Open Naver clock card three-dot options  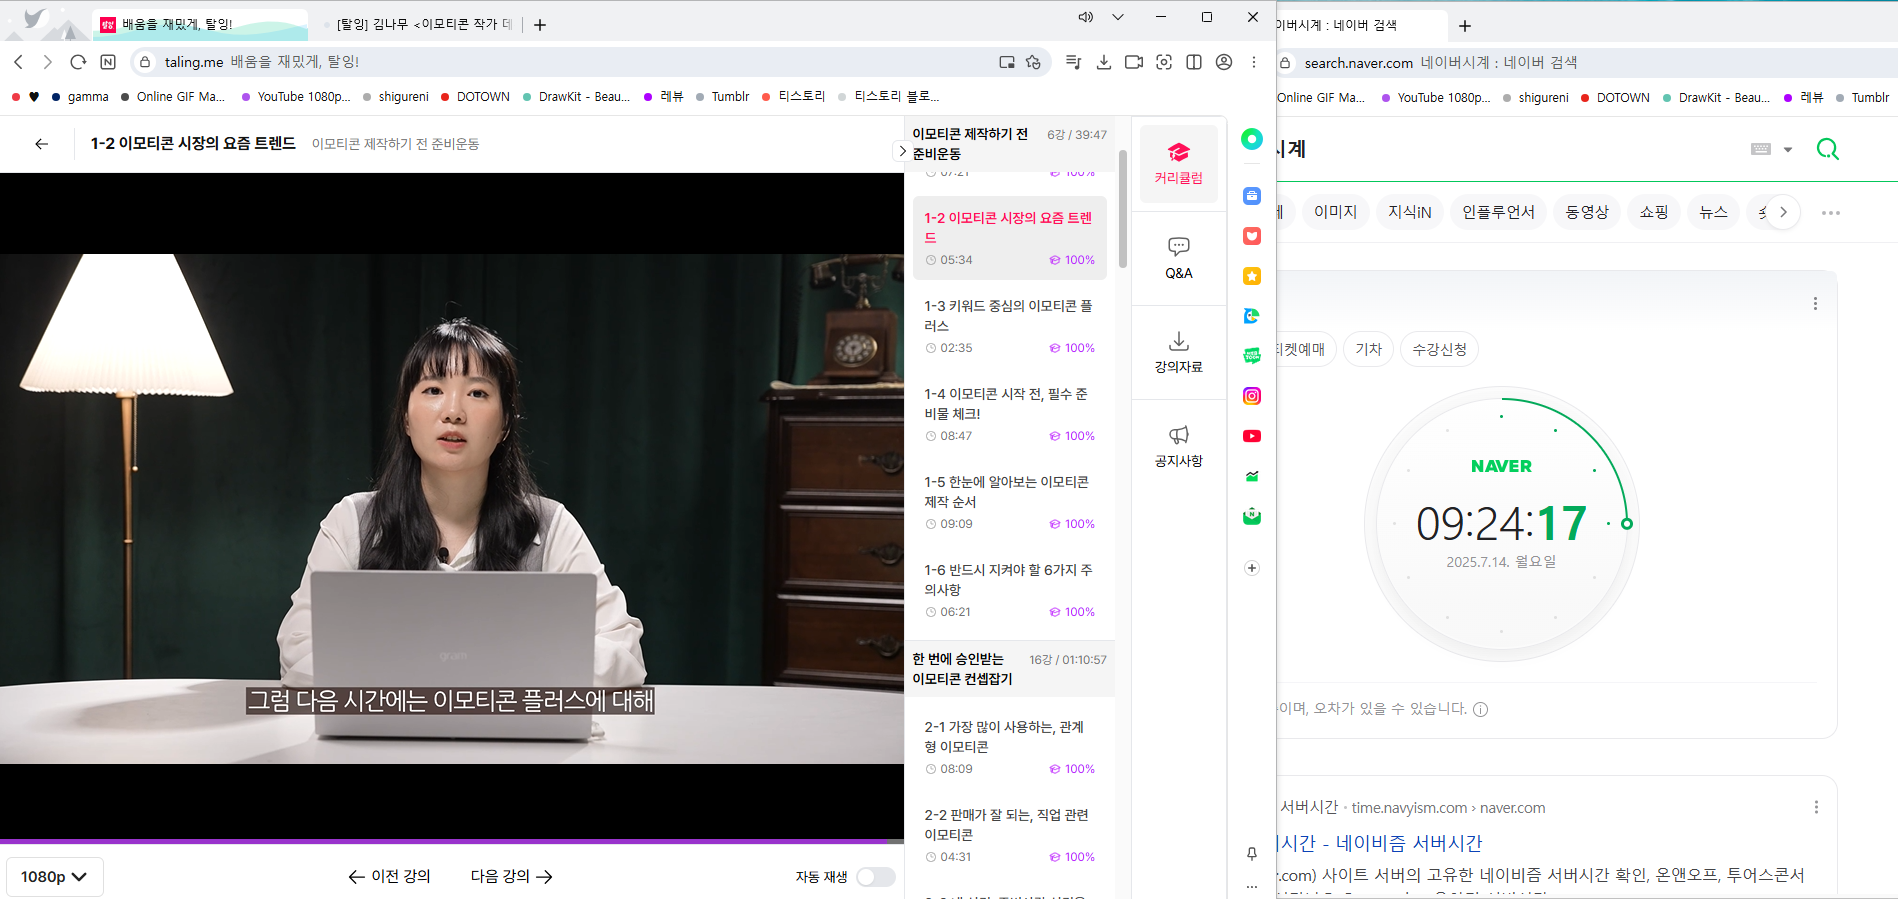point(1816,304)
